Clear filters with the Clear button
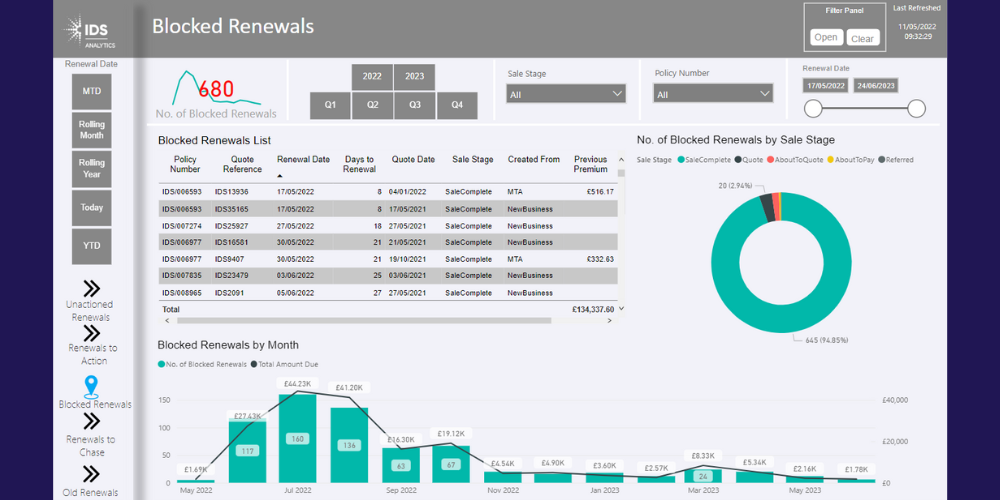The height and width of the screenshot is (500, 1000). point(862,39)
